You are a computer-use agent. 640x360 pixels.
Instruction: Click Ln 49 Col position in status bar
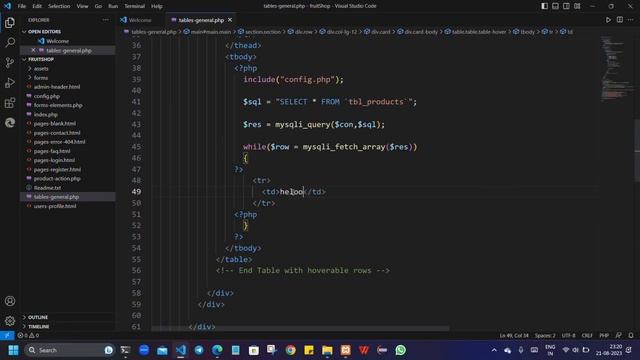514,336
